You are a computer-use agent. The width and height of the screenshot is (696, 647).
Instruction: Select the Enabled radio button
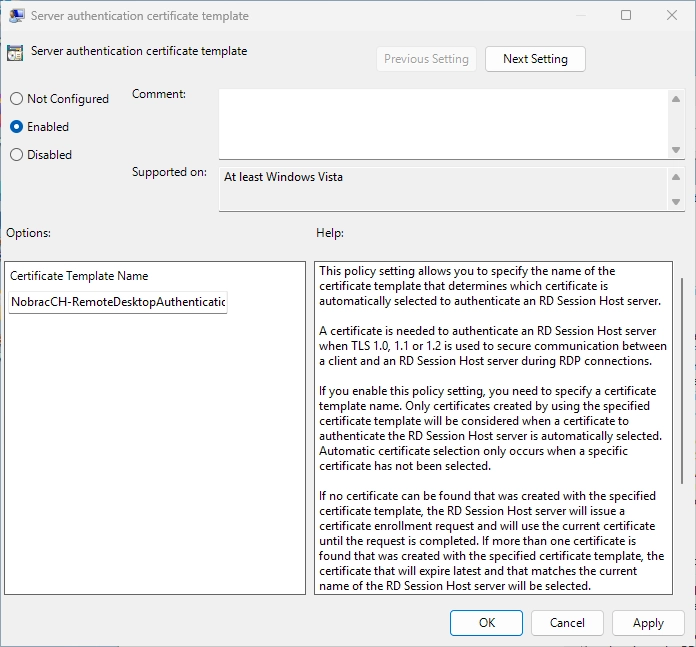tap(16, 127)
